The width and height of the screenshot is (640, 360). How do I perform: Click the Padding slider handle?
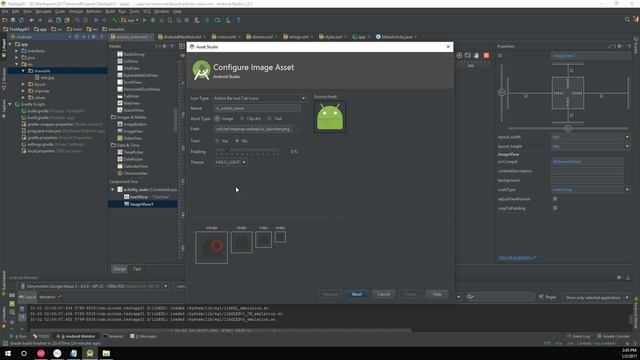pos(227,151)
